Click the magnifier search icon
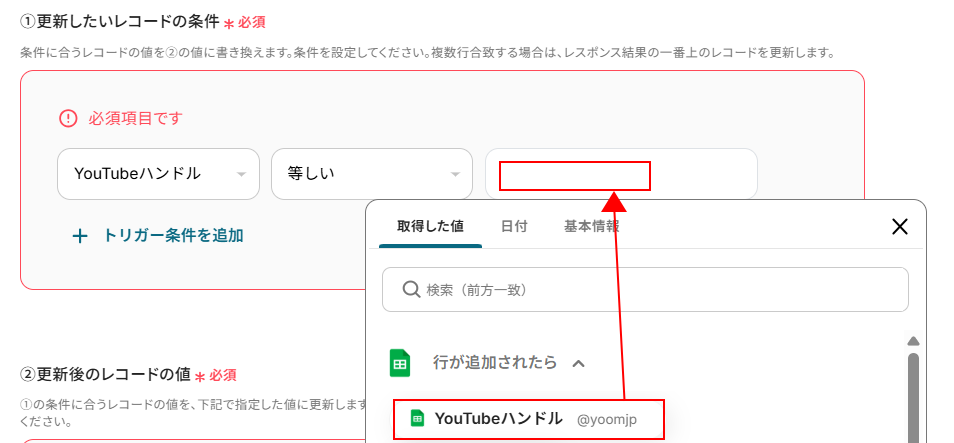Image resolution: width=954 pixels, height=443 pixels. coord(411,290)
